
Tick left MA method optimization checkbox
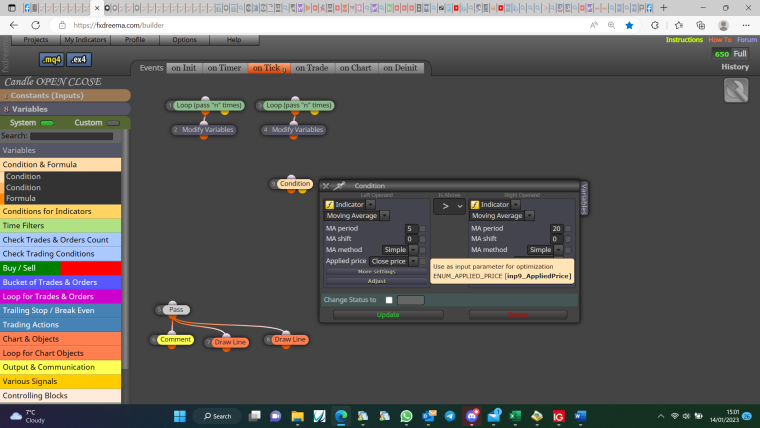(423, 250)
